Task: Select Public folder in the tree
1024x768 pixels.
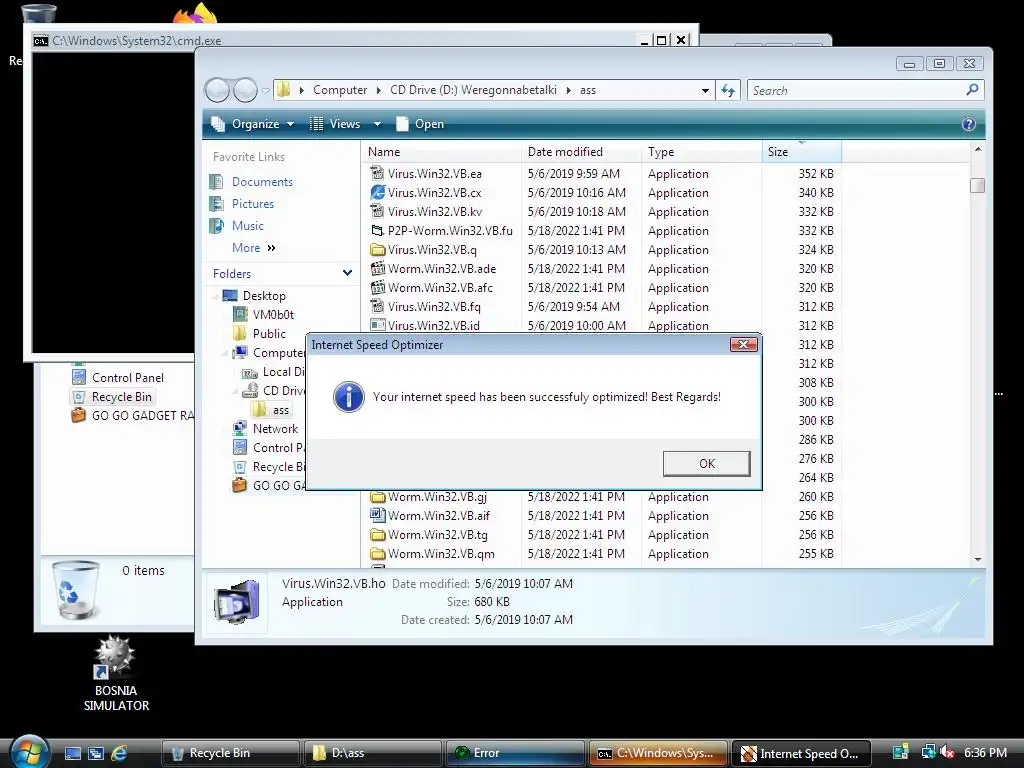Action: tap(269, 334)
